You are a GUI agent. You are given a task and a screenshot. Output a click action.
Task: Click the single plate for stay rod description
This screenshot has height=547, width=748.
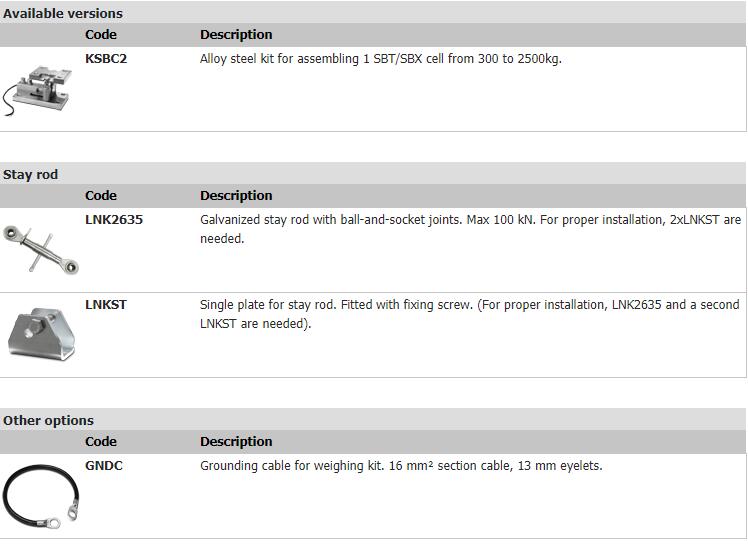point(470,314)
